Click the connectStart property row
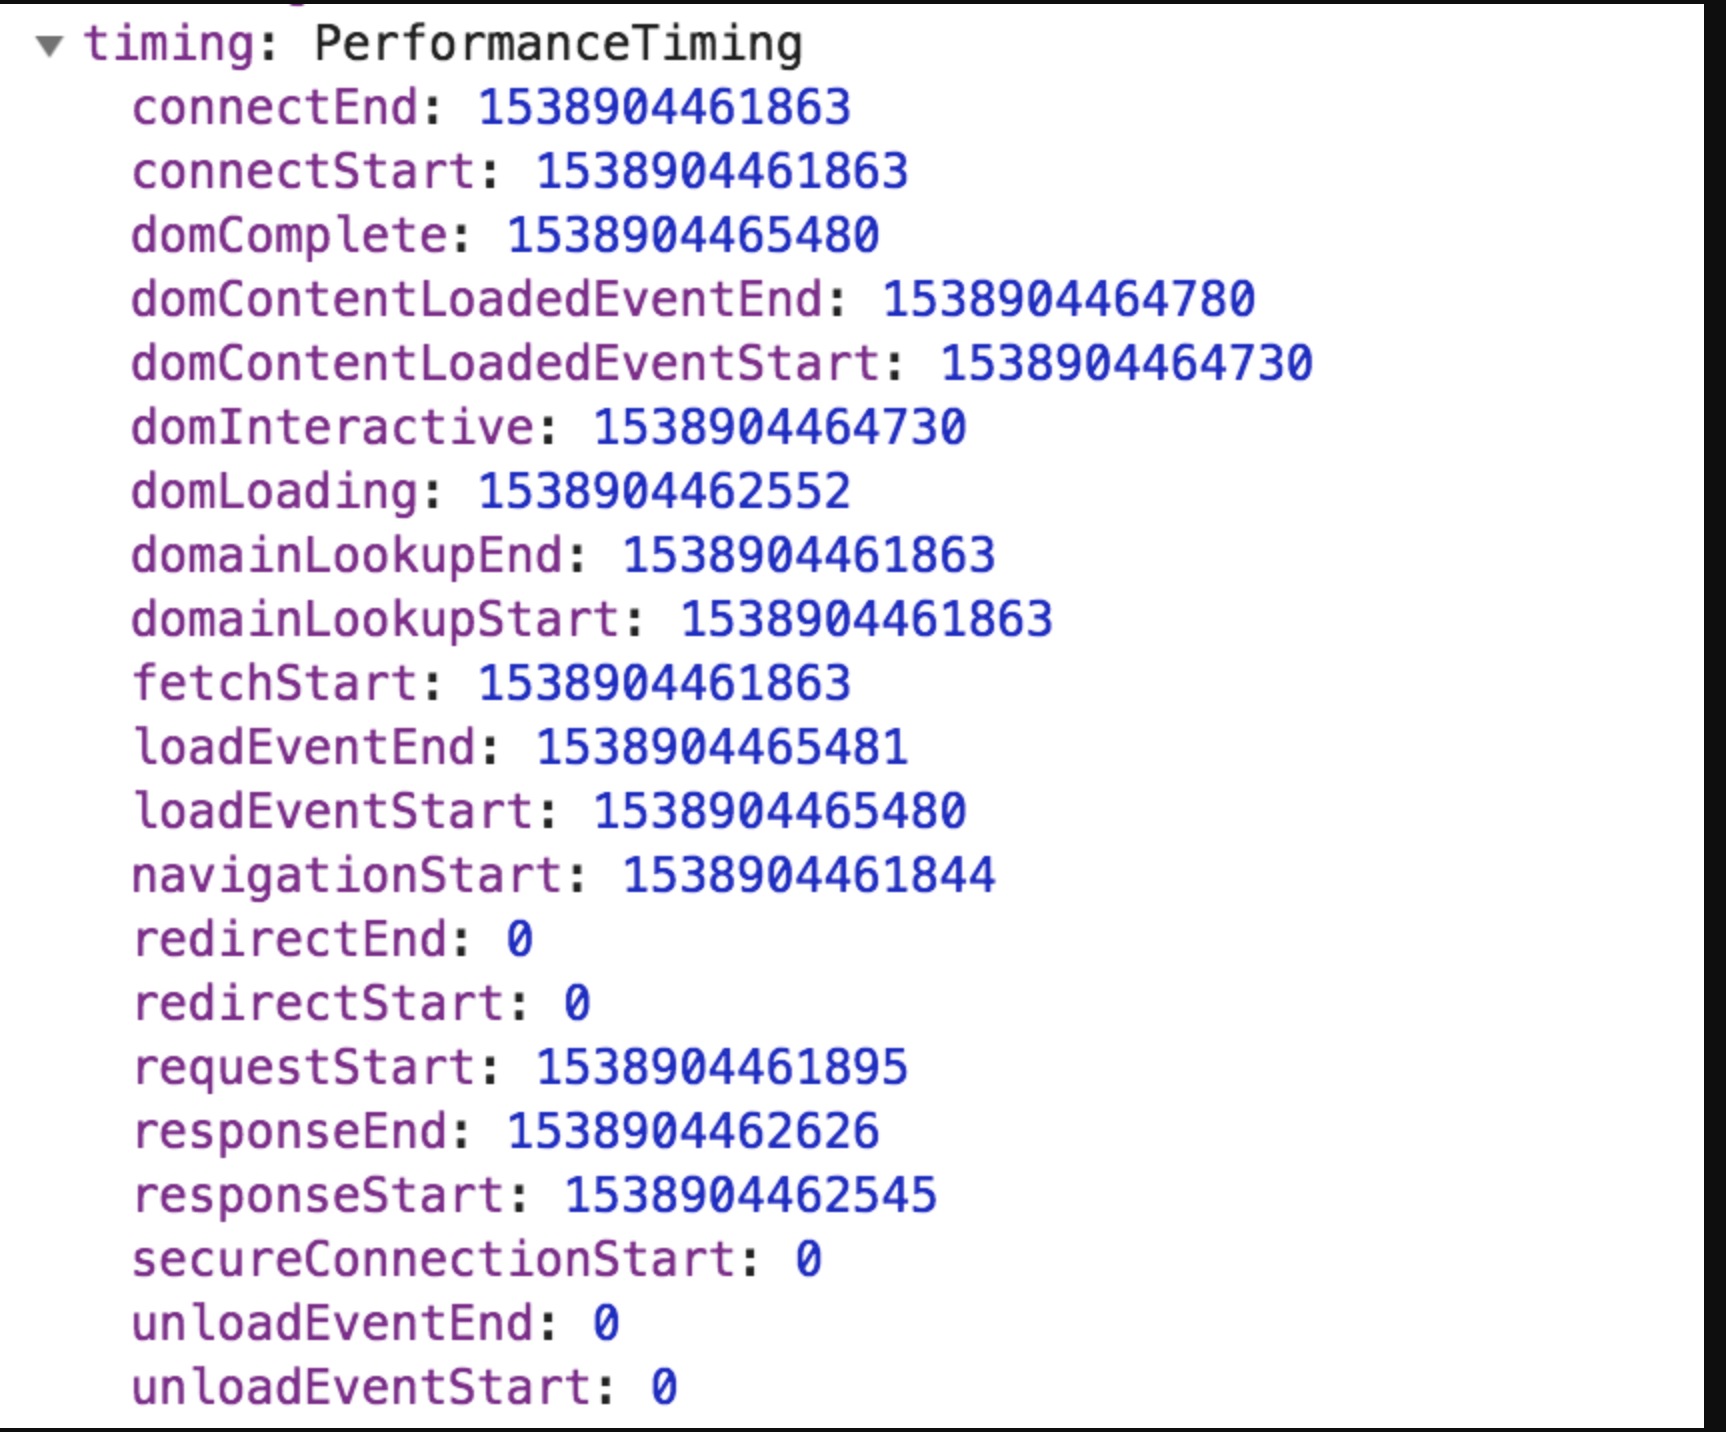This screenshot has width=1726, height=1432. [303, 172]
